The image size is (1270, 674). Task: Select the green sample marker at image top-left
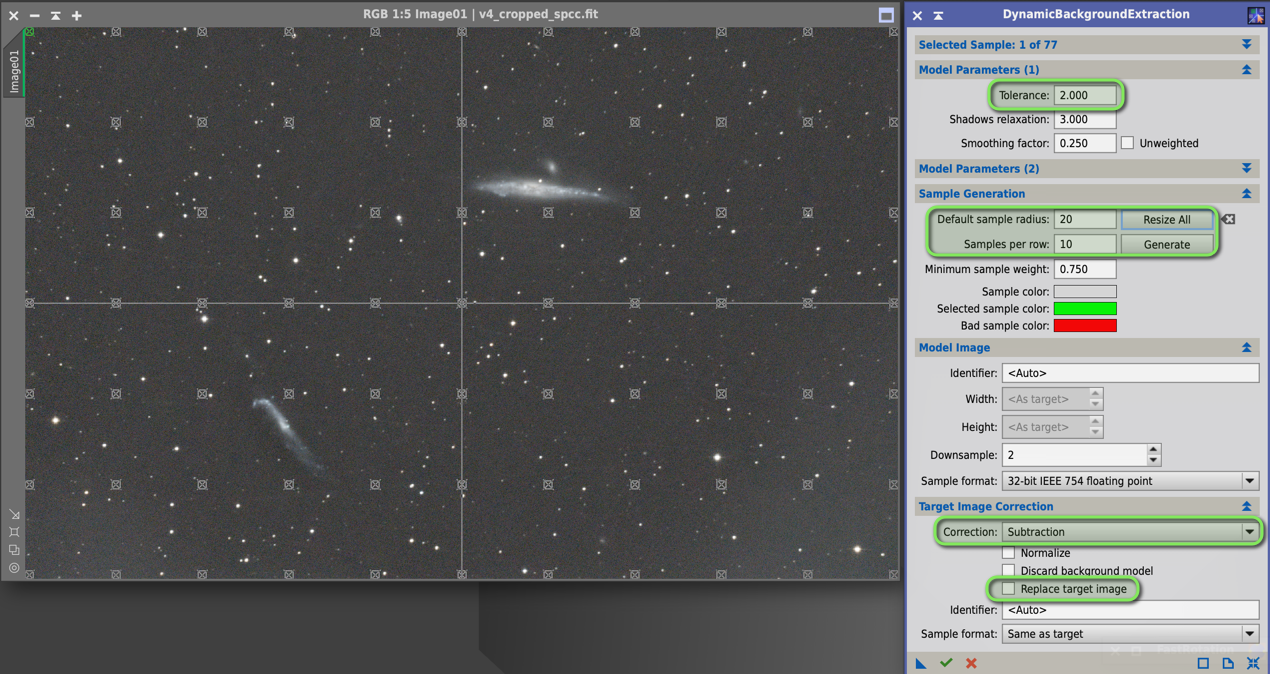click(29, 32)
